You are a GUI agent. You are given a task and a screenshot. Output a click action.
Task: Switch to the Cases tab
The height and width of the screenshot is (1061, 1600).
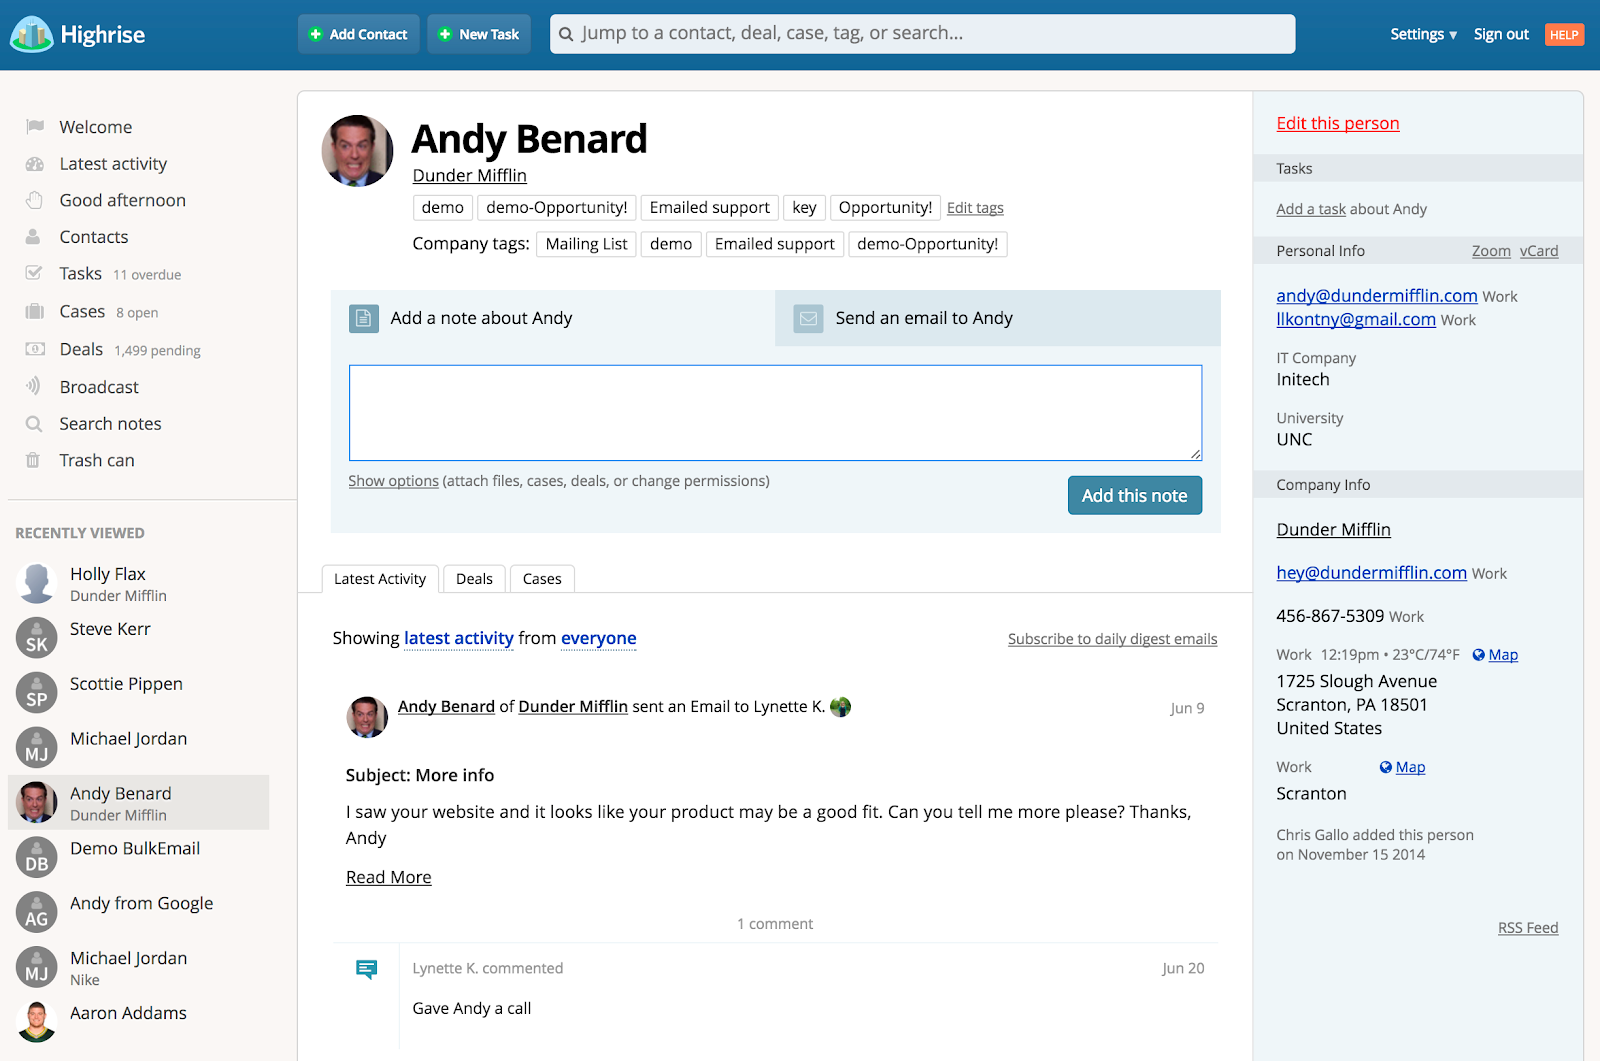(x=542, y=579)
